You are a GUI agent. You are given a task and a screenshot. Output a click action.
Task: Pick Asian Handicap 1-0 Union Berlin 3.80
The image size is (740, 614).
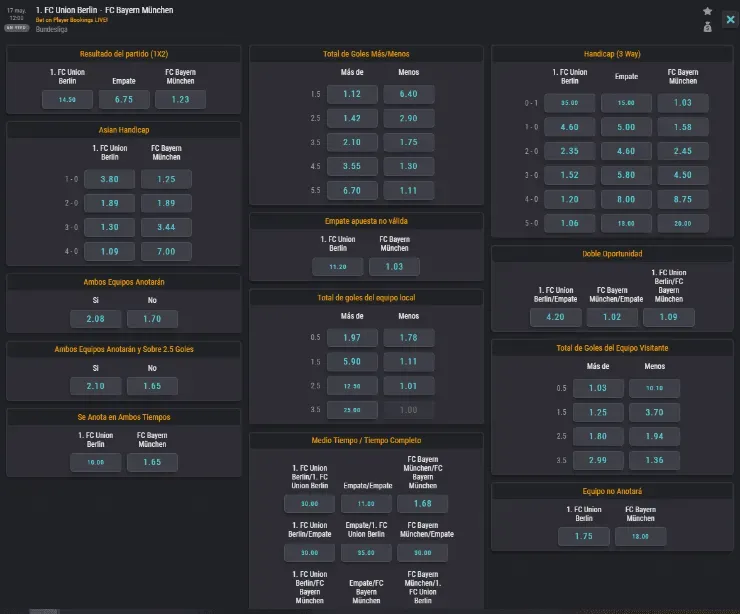coord(110,179)
